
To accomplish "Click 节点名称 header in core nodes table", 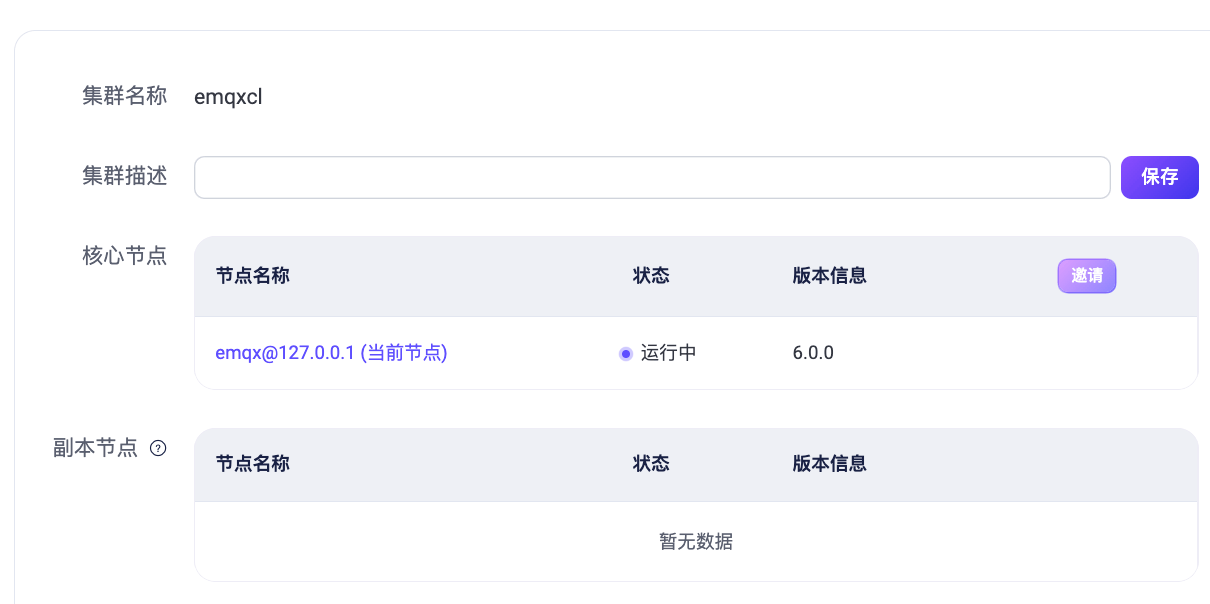I will click(x=252, y=276).
